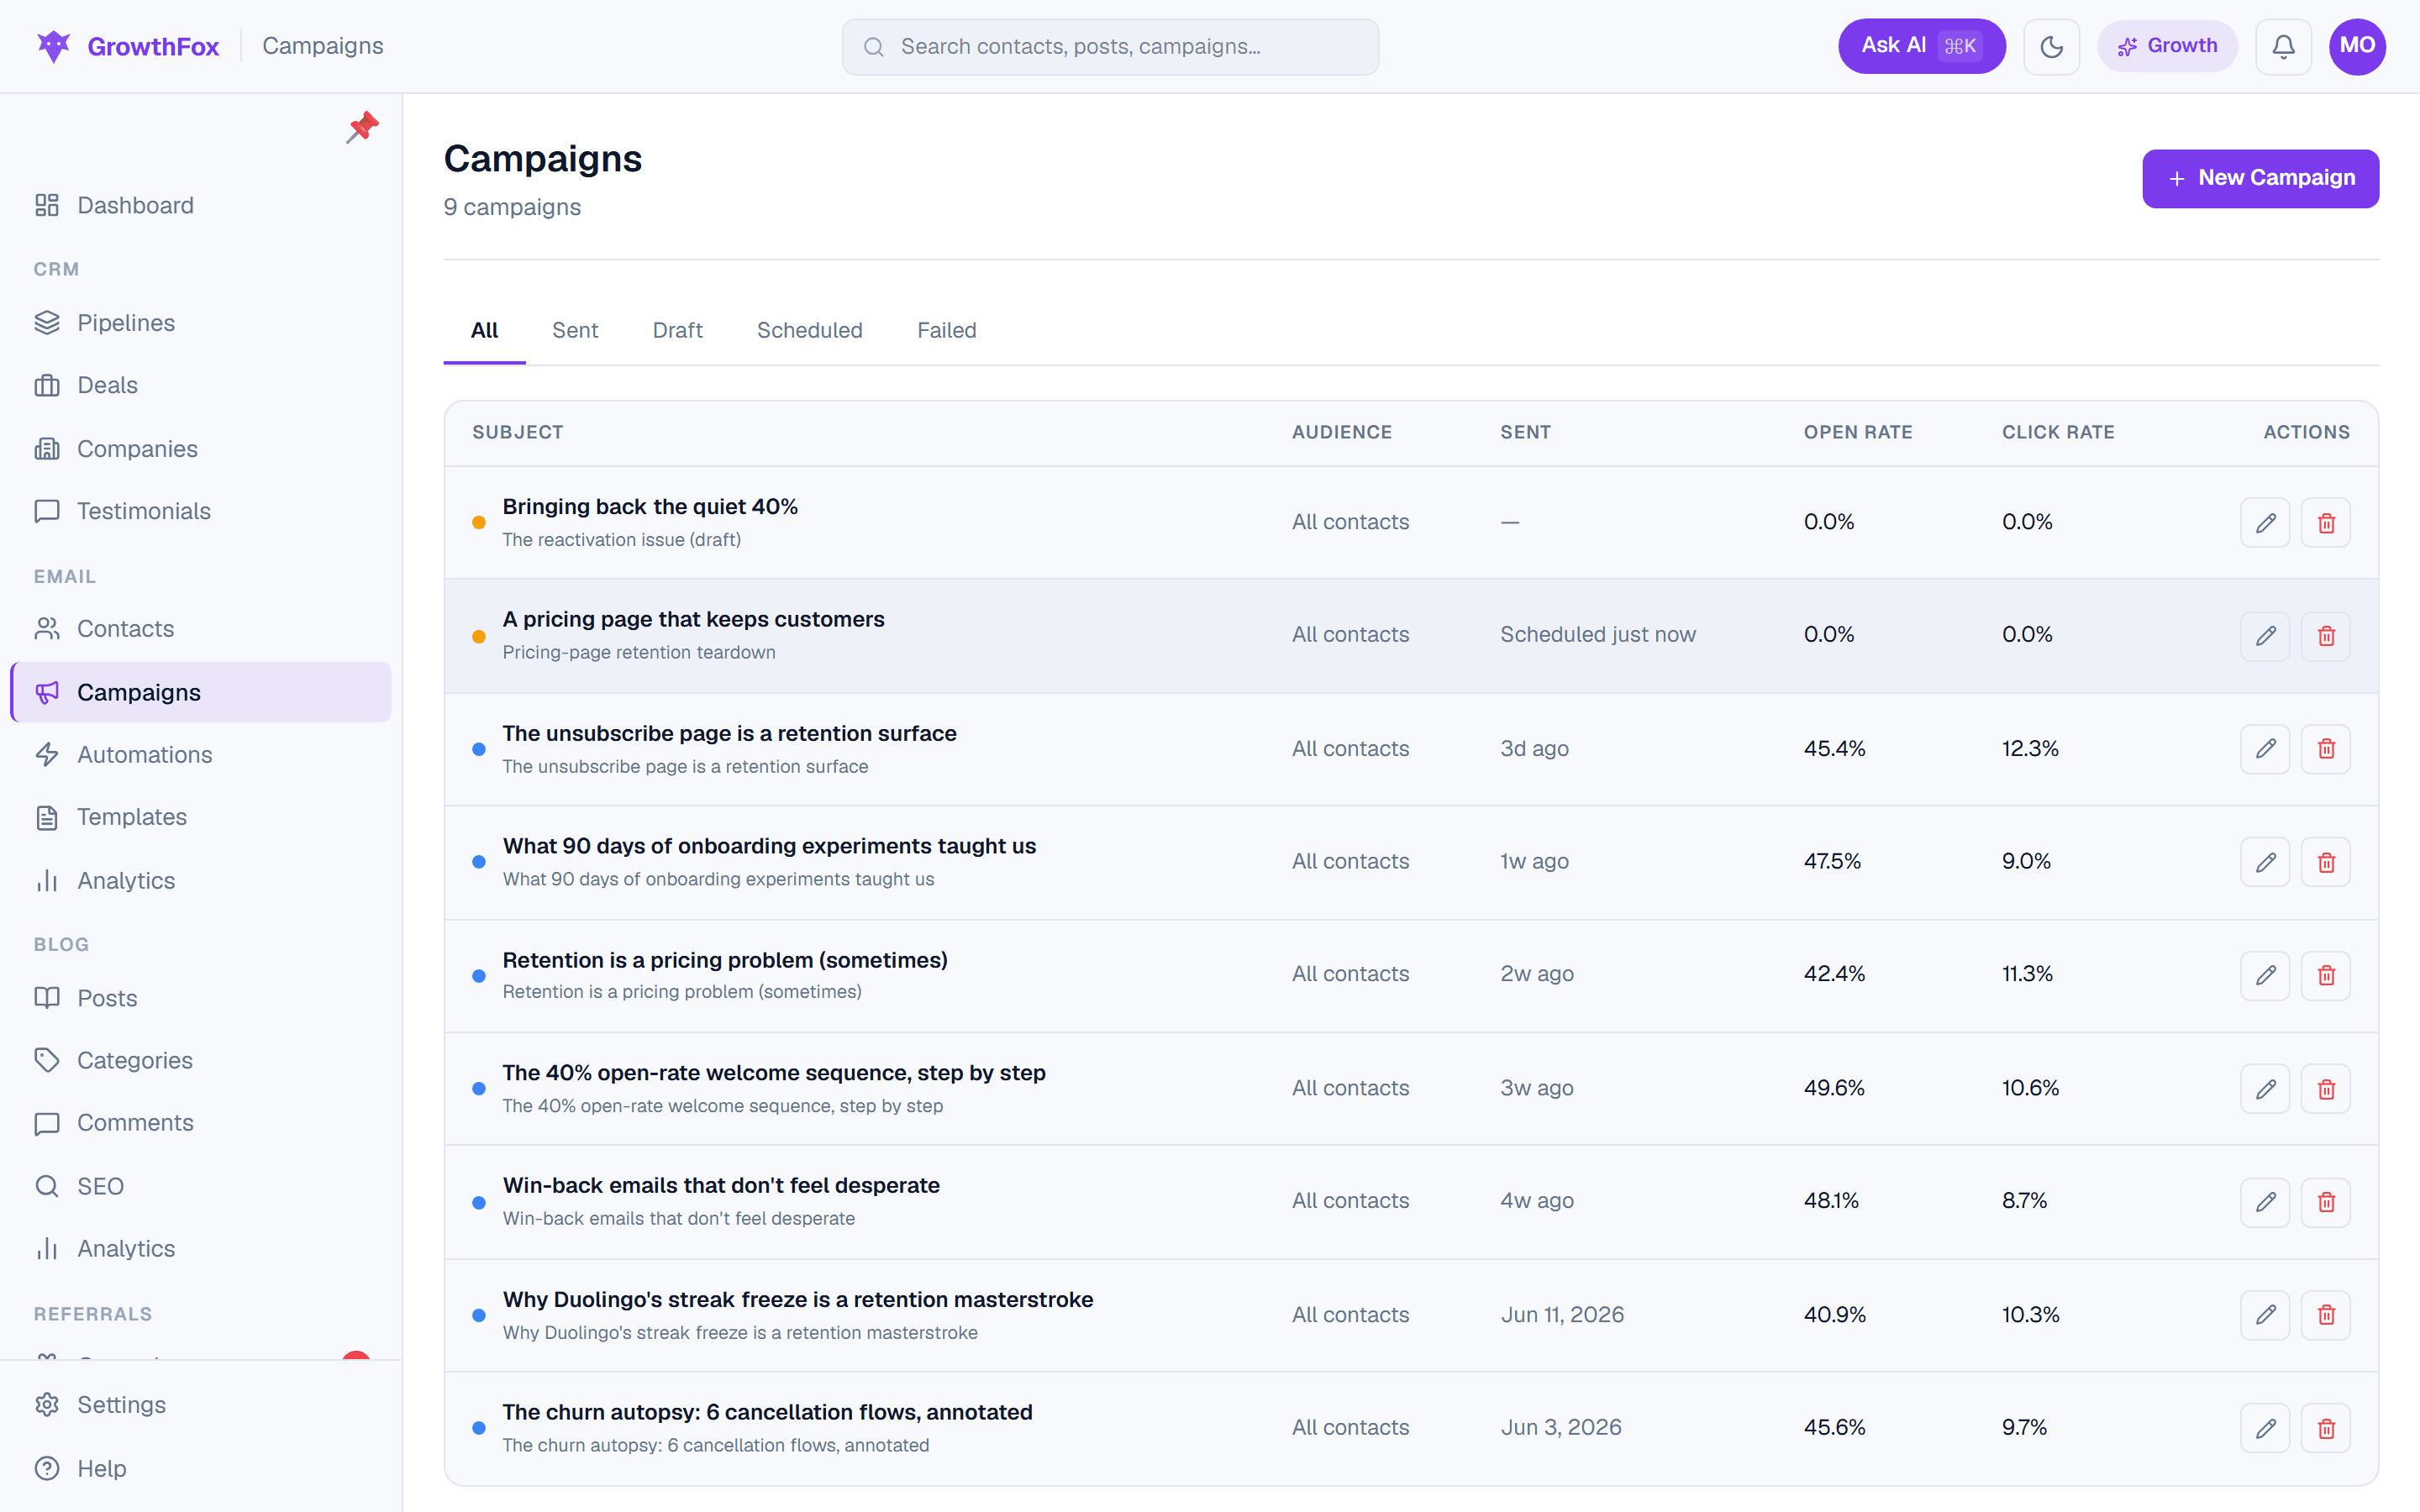This screenshot has width=2420, height=1512.
Task: Edit 'Retention is a pricing problem' campaign
Action: pyautogui.click(x=2265, y=974)
